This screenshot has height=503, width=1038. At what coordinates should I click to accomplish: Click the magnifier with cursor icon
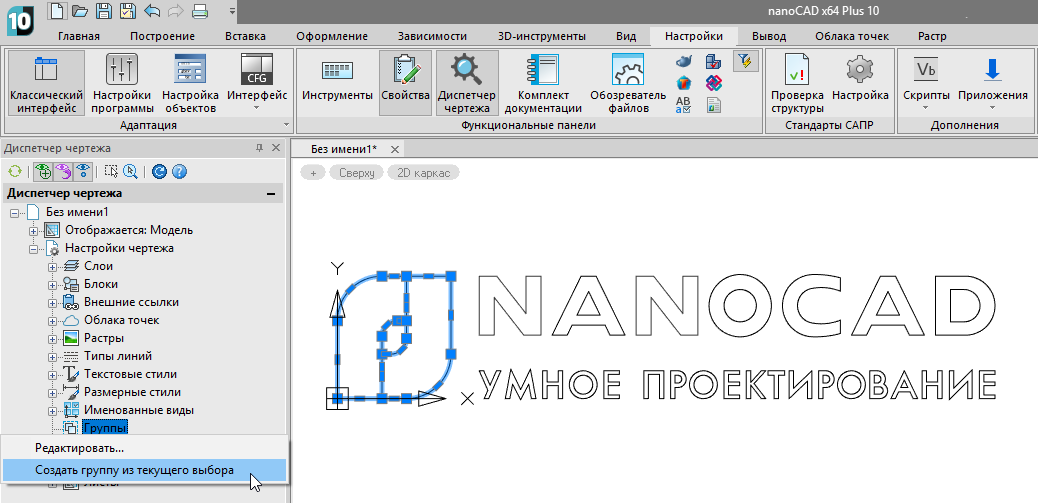130,172
